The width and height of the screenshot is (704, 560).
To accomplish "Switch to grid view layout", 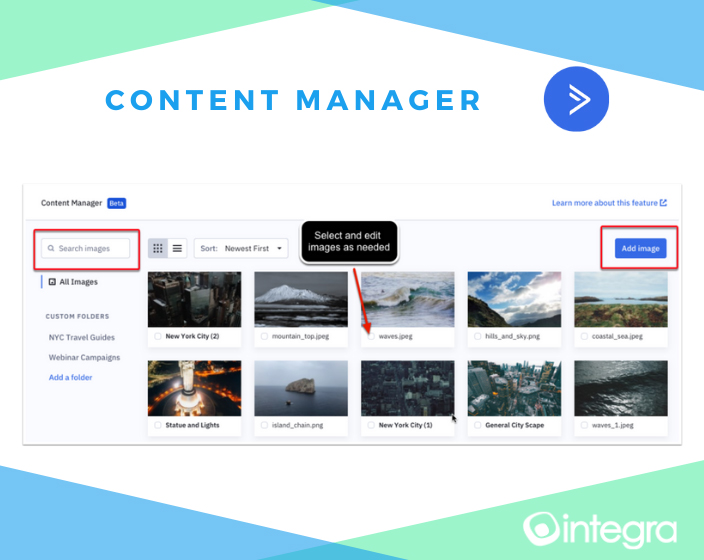I will (158, 248).
